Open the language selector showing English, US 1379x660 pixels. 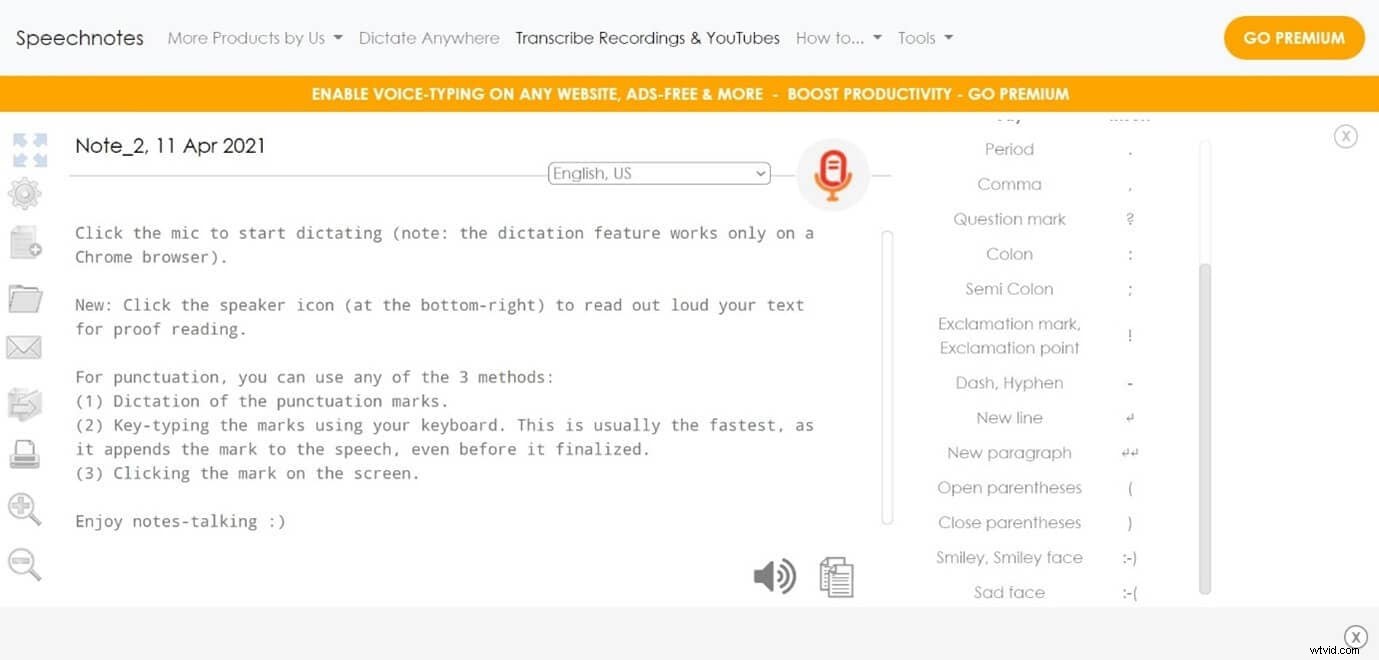pos(658,172)
